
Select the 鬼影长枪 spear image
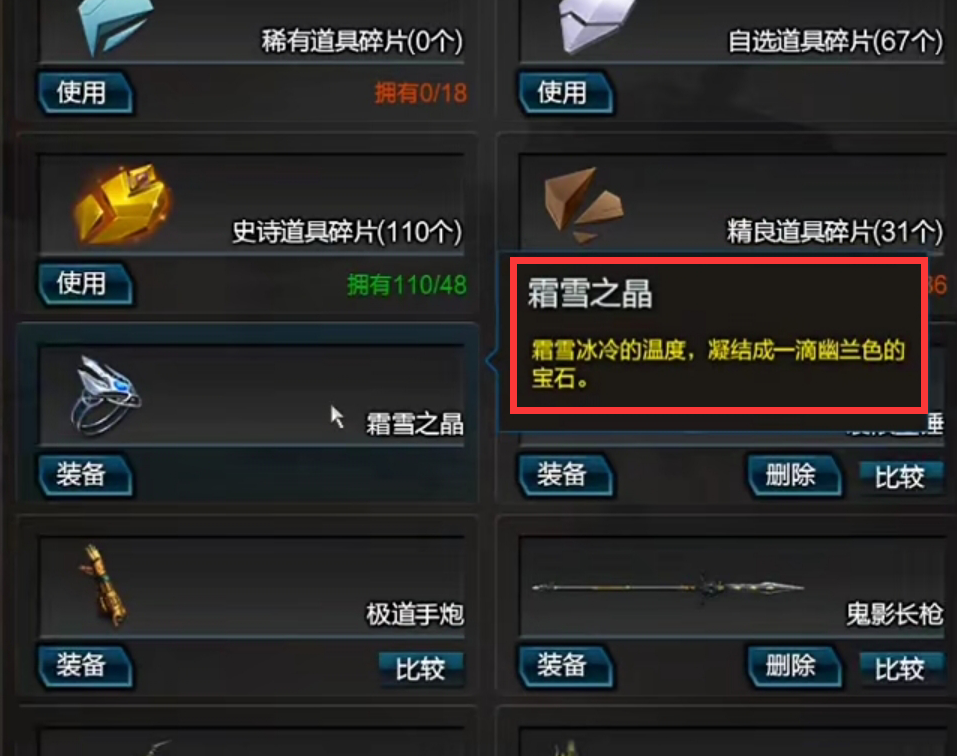tap(668, 588)
